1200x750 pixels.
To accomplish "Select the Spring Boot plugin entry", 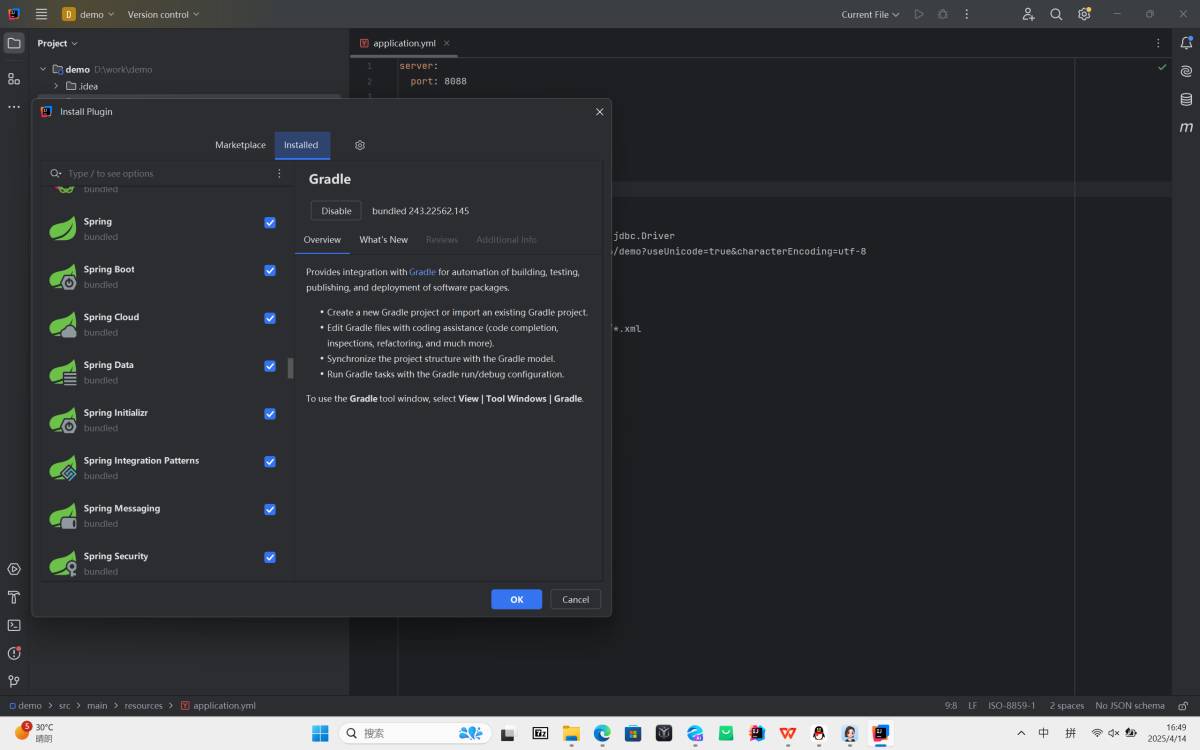I will click(165, 277).
